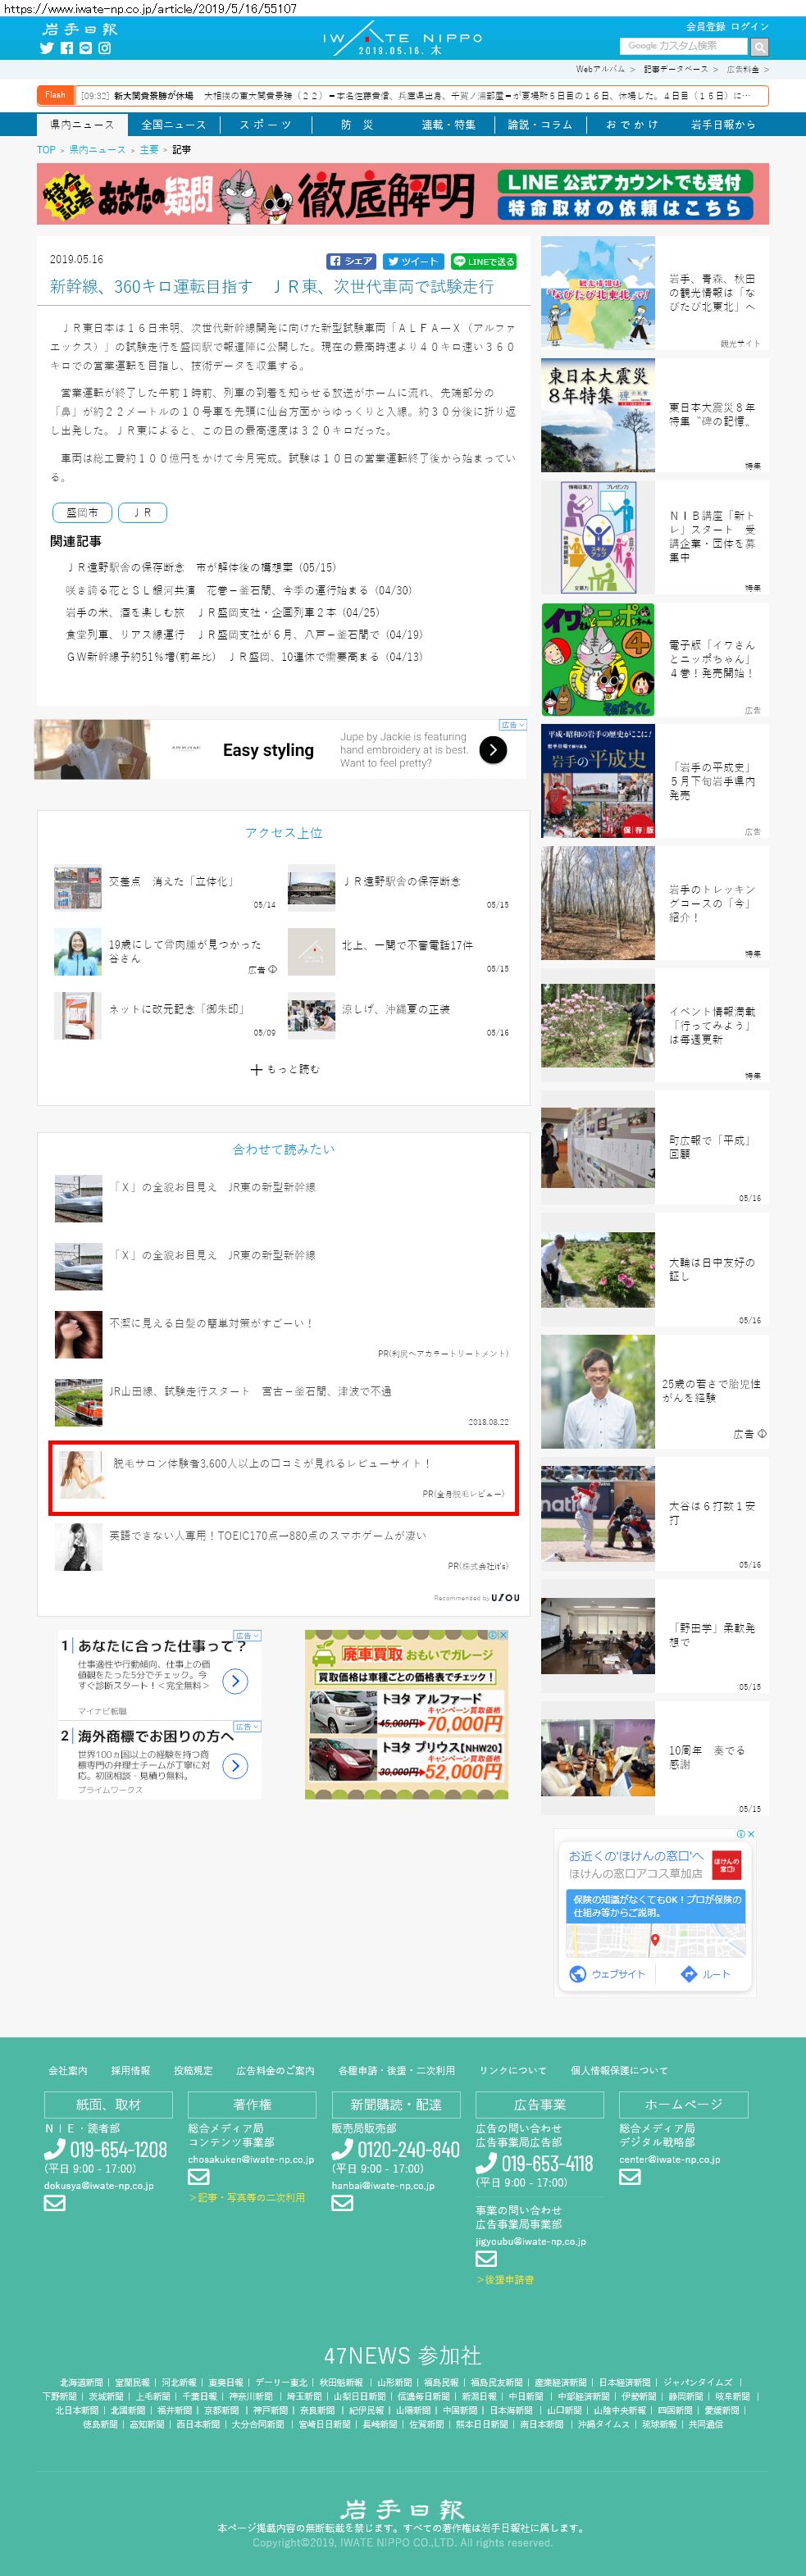
Task: Select the 全国ニュース navigation tab
Action: [173, 125]
